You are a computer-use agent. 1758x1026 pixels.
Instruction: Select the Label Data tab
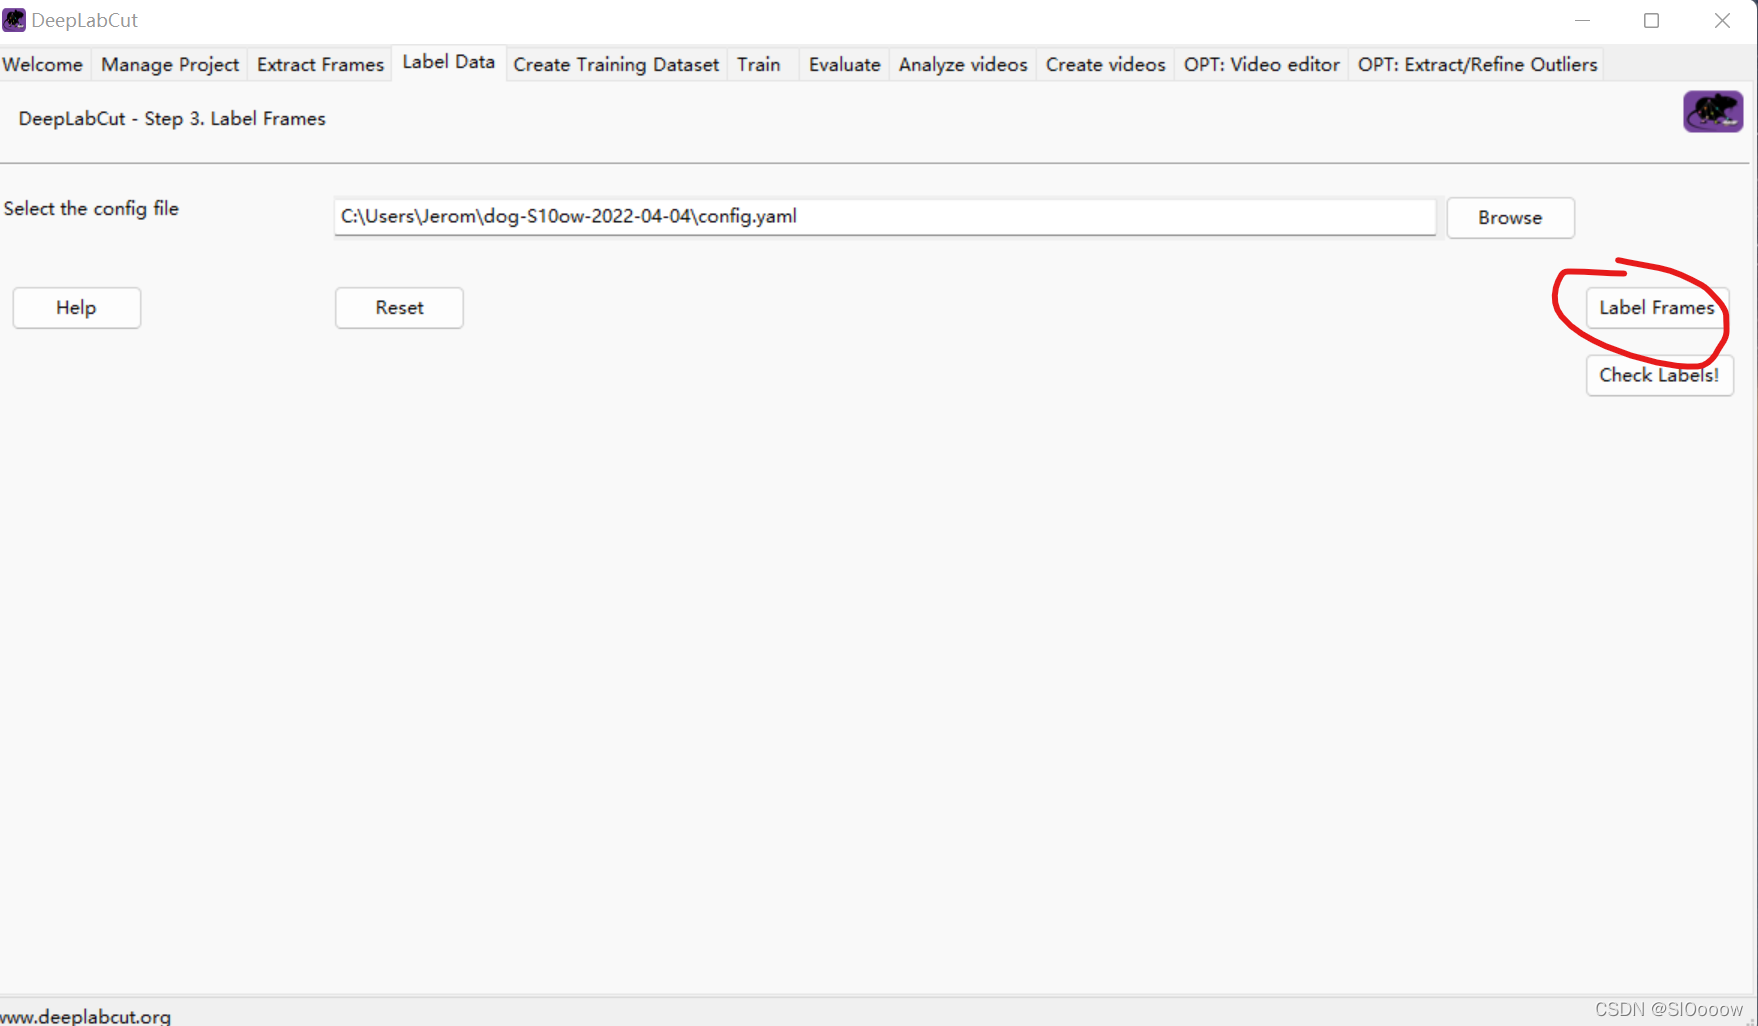[449, 62]
